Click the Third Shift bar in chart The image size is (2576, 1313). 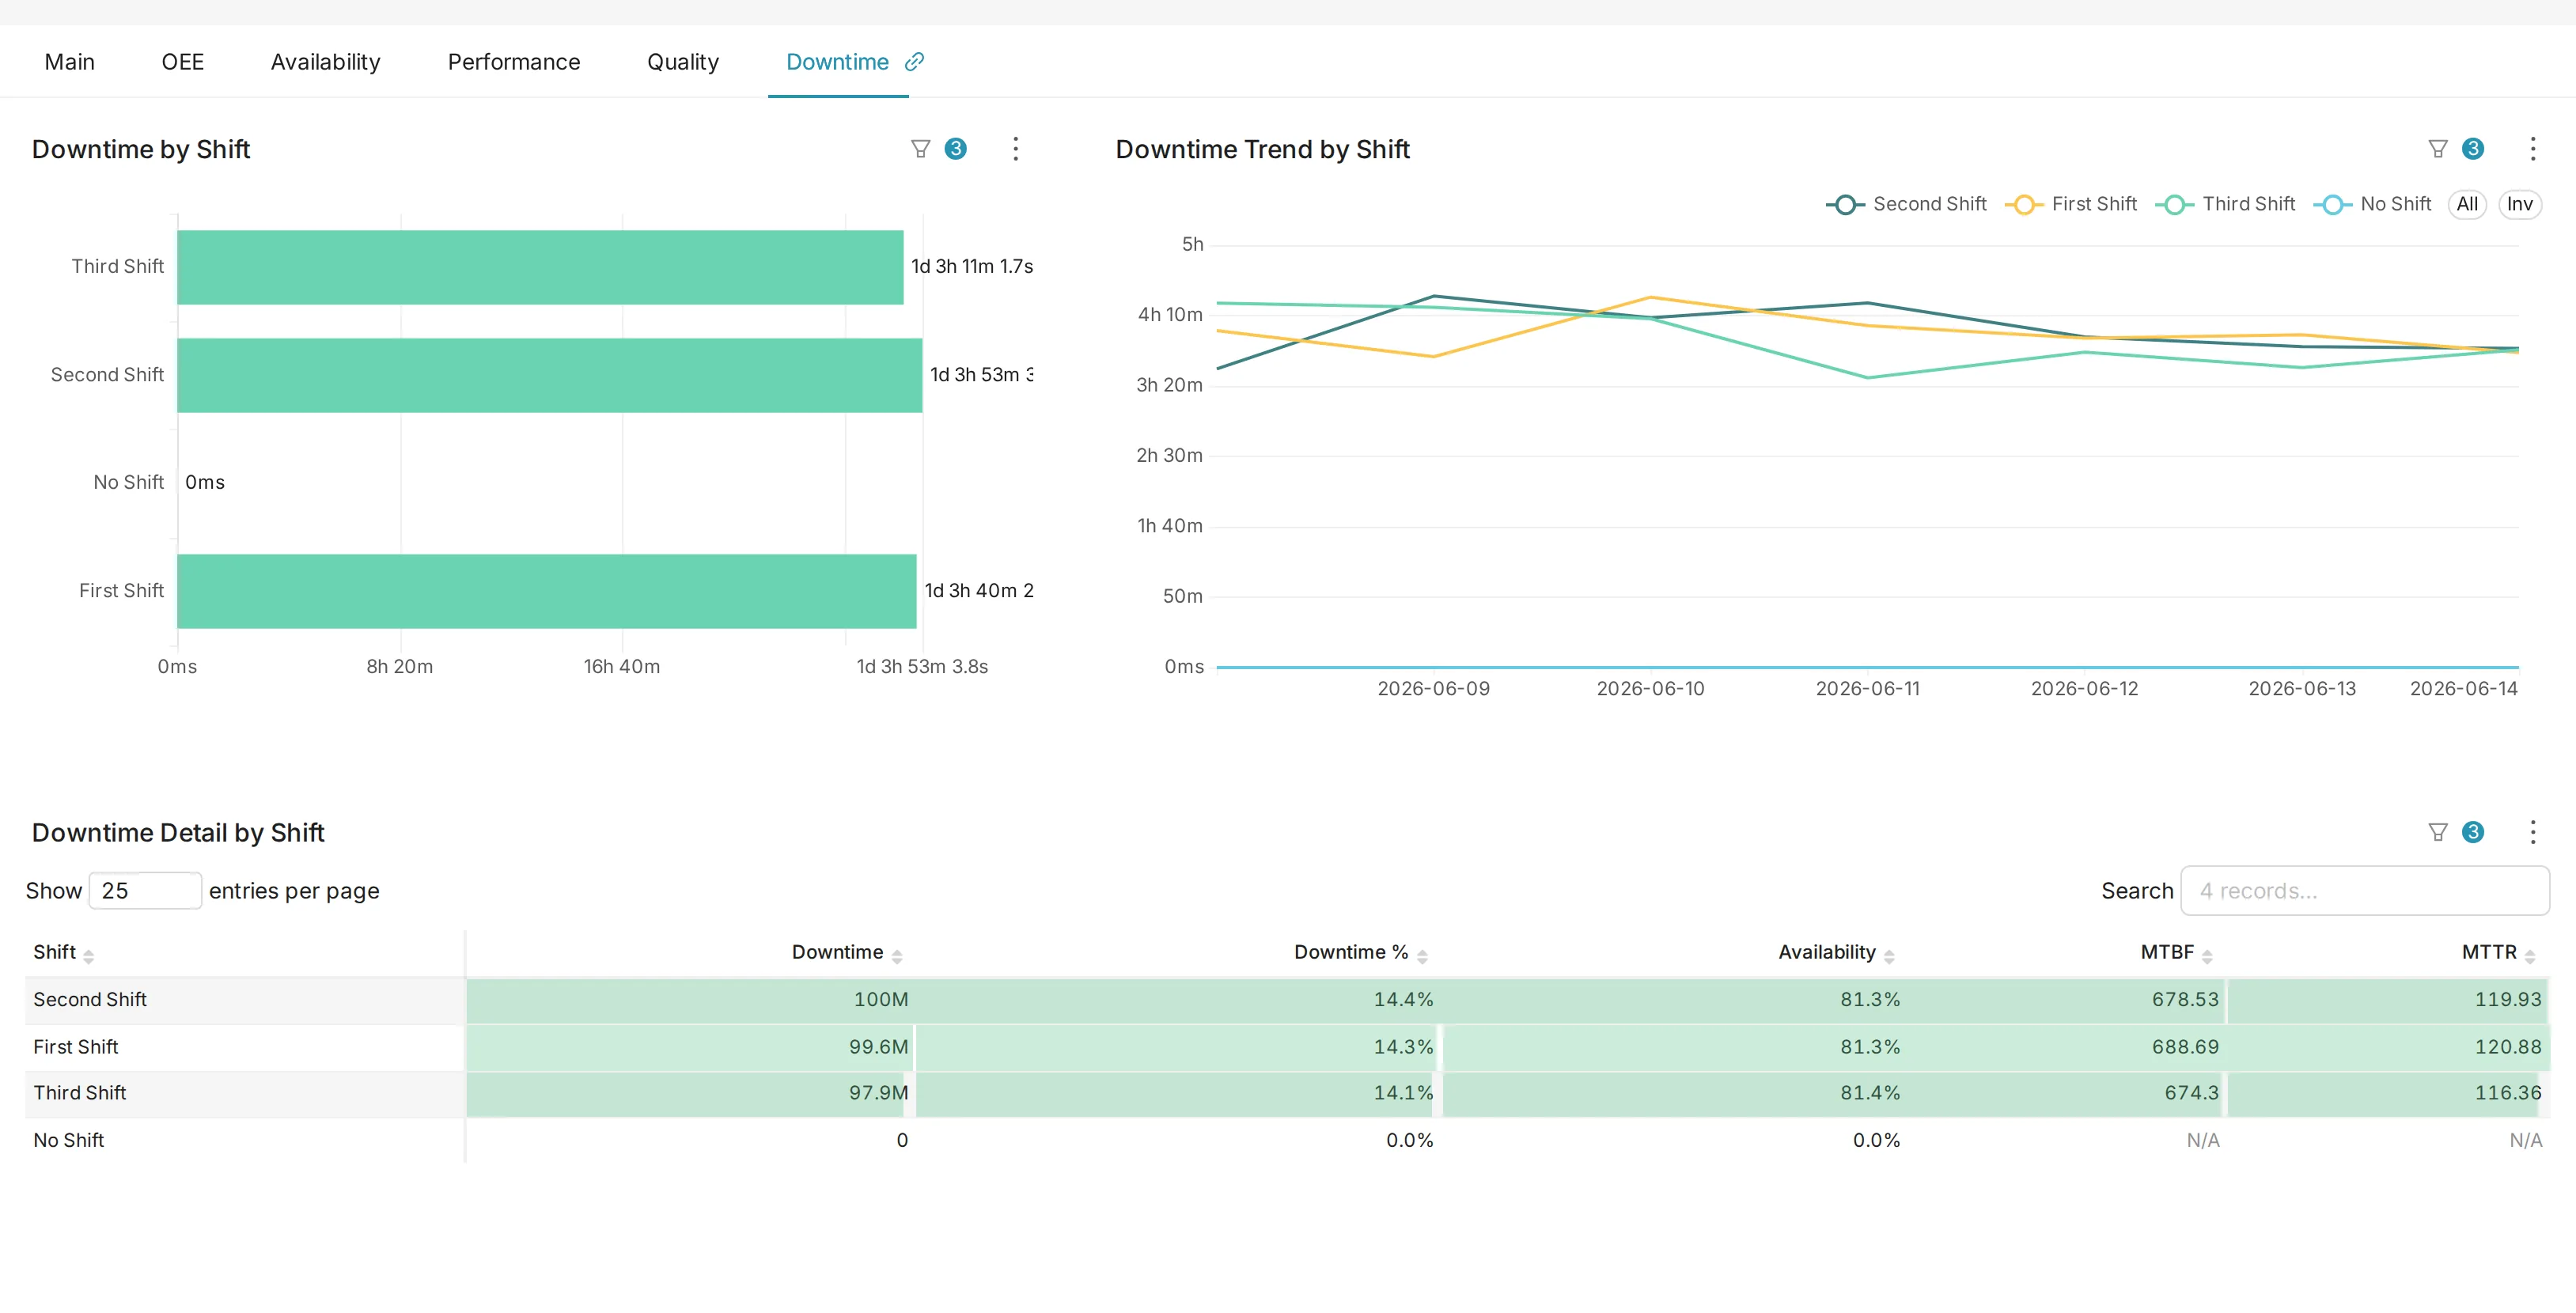(540, 267)
